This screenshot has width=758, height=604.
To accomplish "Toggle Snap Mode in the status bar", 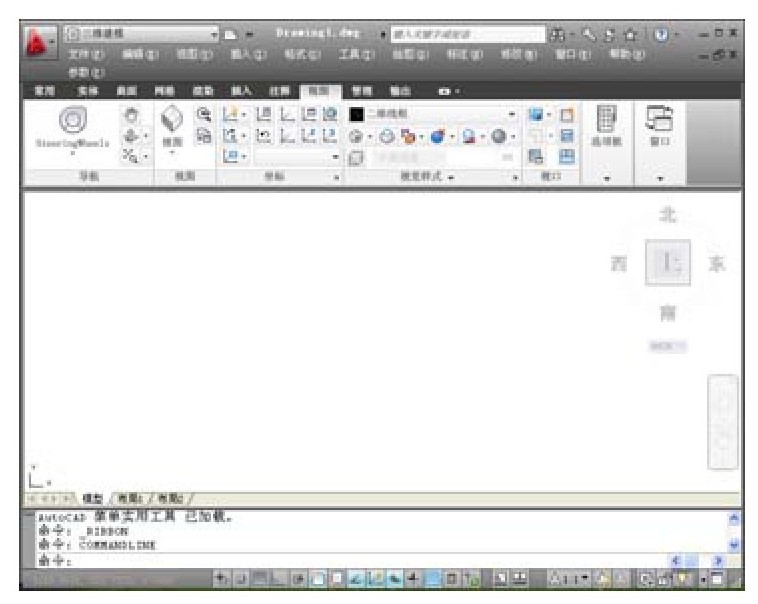I will (x=240, y=578).
